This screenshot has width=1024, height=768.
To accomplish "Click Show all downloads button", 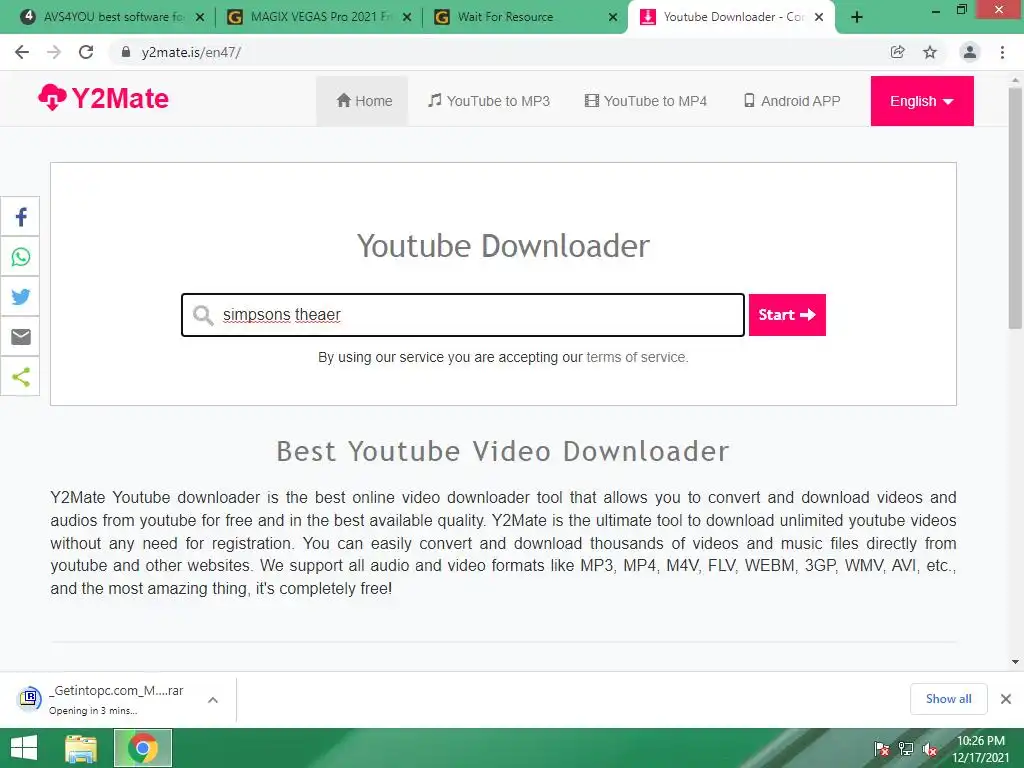I will coord(948,699).
